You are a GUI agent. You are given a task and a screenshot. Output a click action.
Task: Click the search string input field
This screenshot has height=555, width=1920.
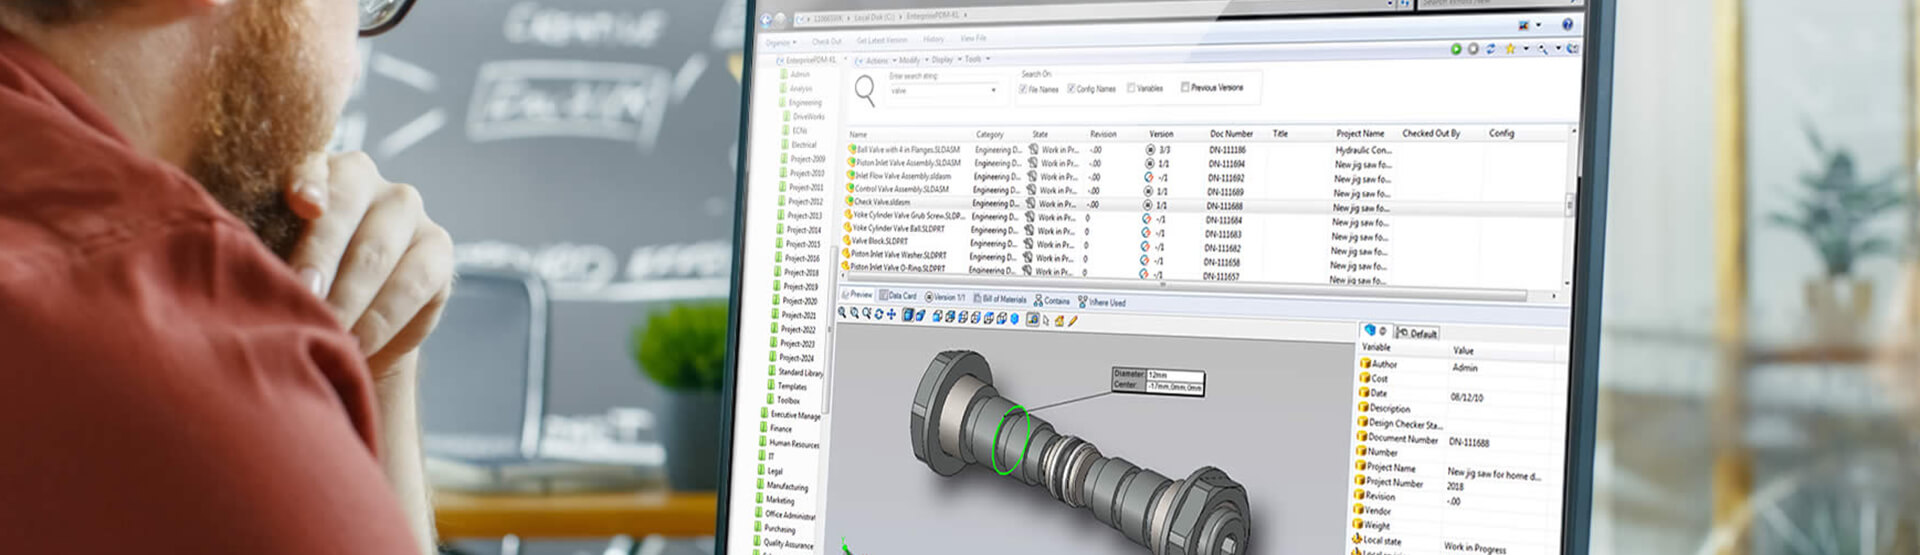[943, 90]
